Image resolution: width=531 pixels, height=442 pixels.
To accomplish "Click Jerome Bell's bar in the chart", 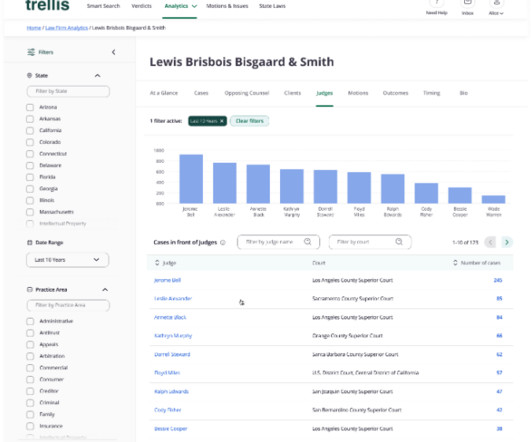I will click(x=191, y=179).
